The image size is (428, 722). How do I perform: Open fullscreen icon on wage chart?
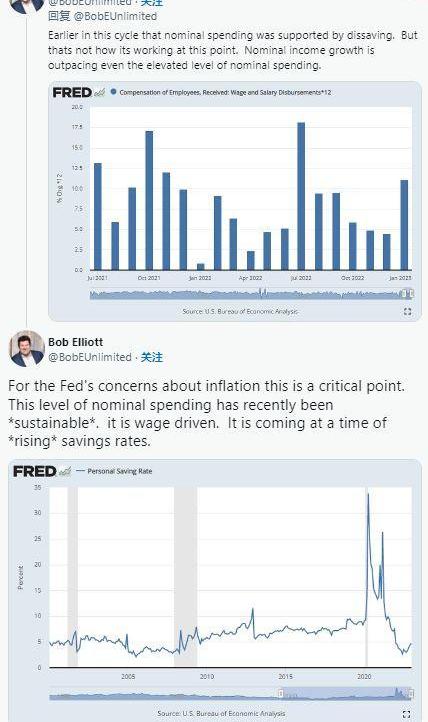(x=407, y=312)
